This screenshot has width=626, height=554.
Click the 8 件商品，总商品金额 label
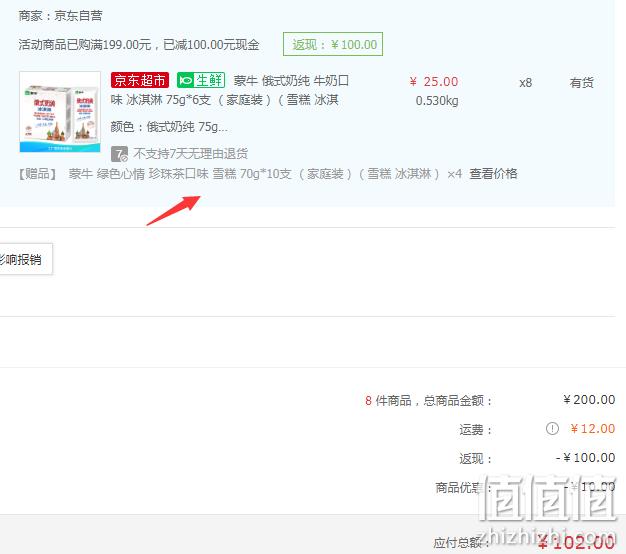(428, 400)
